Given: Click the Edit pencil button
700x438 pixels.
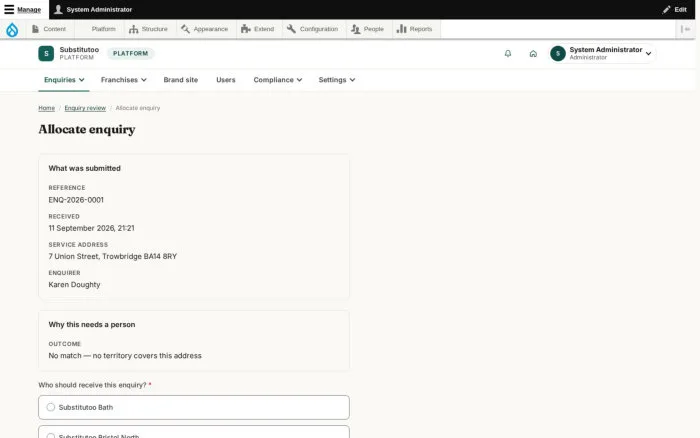Looking at the screenshot, I should 675,9.
